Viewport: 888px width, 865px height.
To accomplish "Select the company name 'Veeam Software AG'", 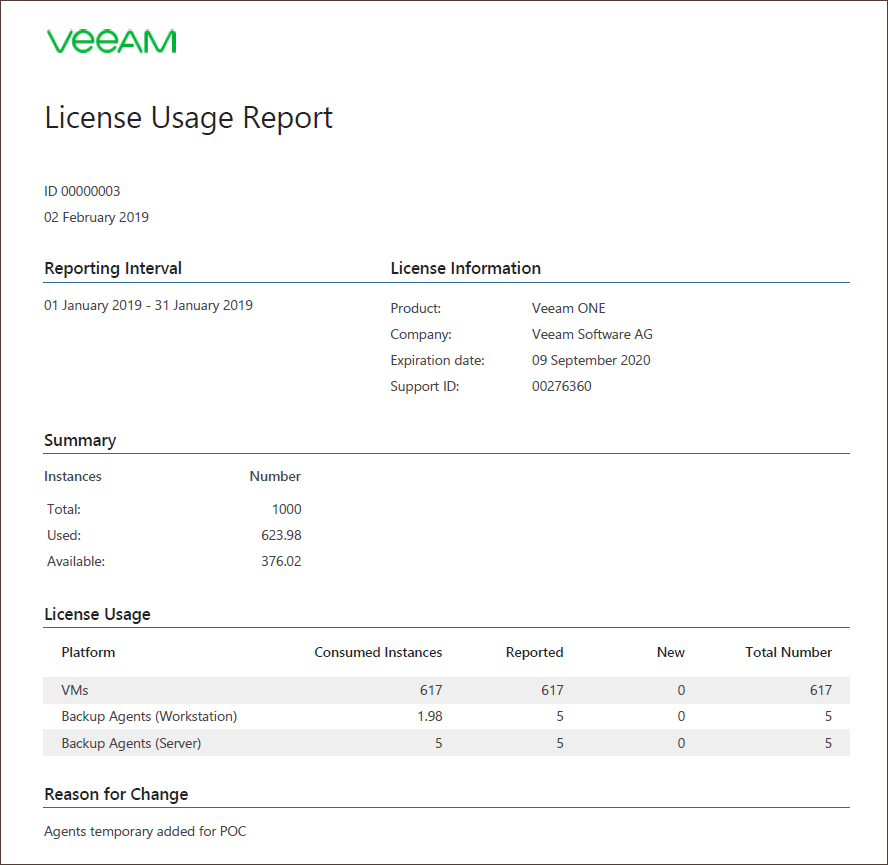I will [x=592, y=335].
